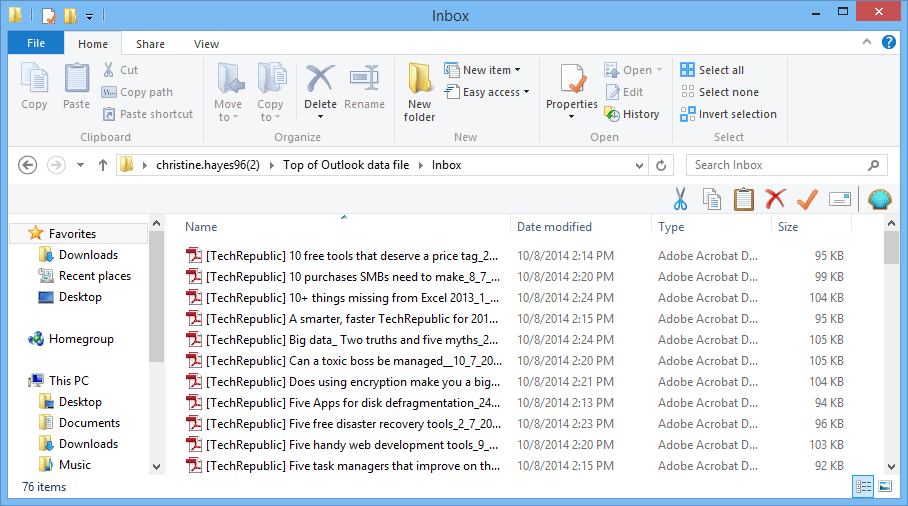This screenshot has width=908, height=506.
Task: Go back with the back arrow
Action: 27,165
